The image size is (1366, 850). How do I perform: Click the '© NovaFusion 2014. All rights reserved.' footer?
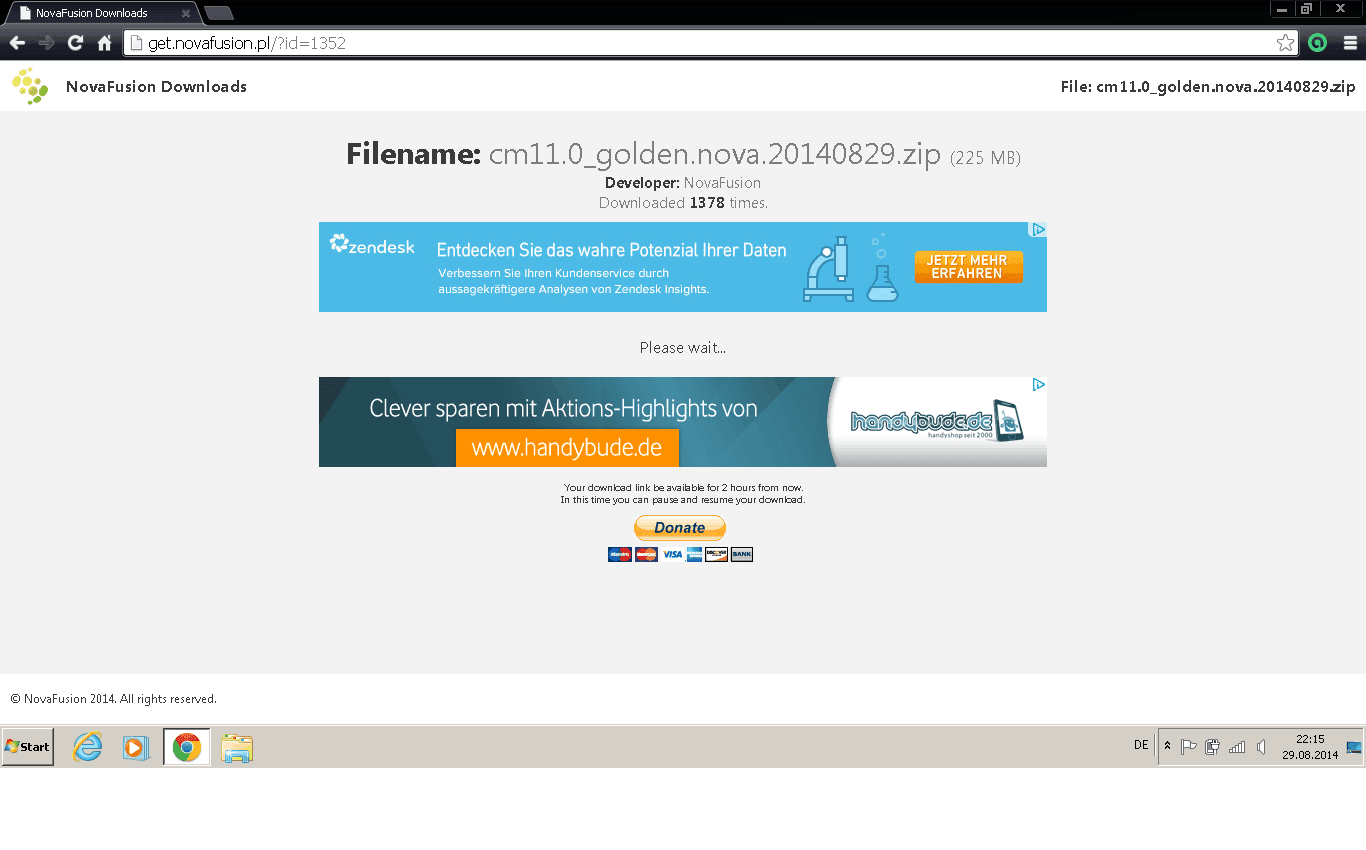click(113, 699)
